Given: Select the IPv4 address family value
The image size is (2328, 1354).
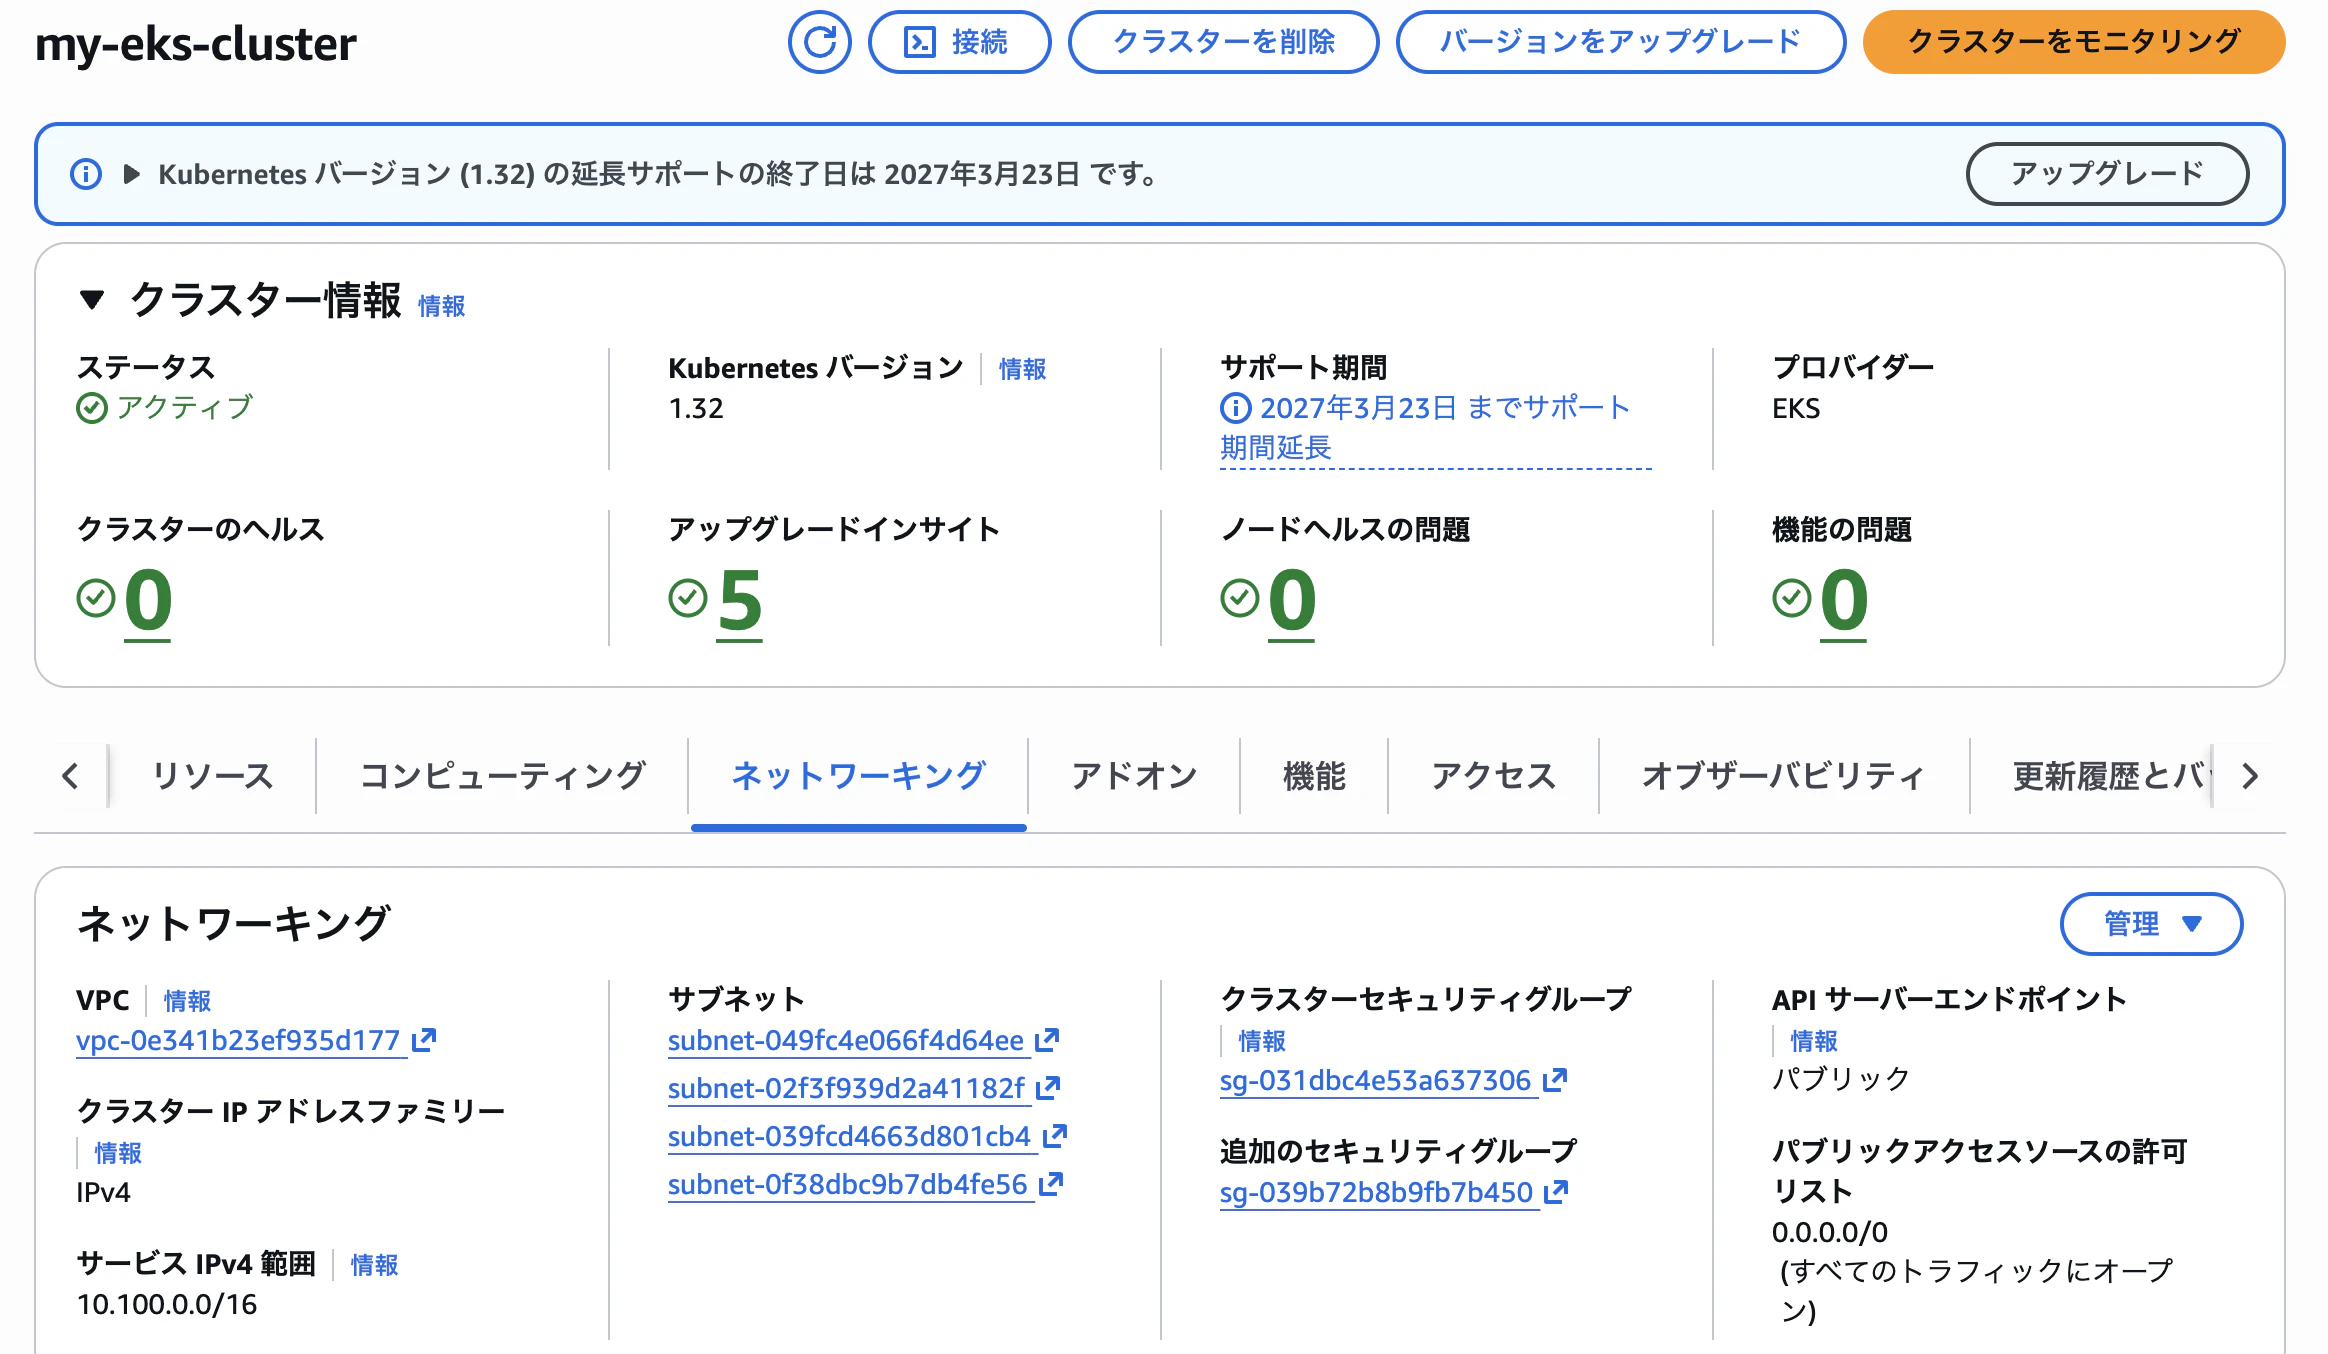Looking at the screenshot, I should [x=103, y=1192].
